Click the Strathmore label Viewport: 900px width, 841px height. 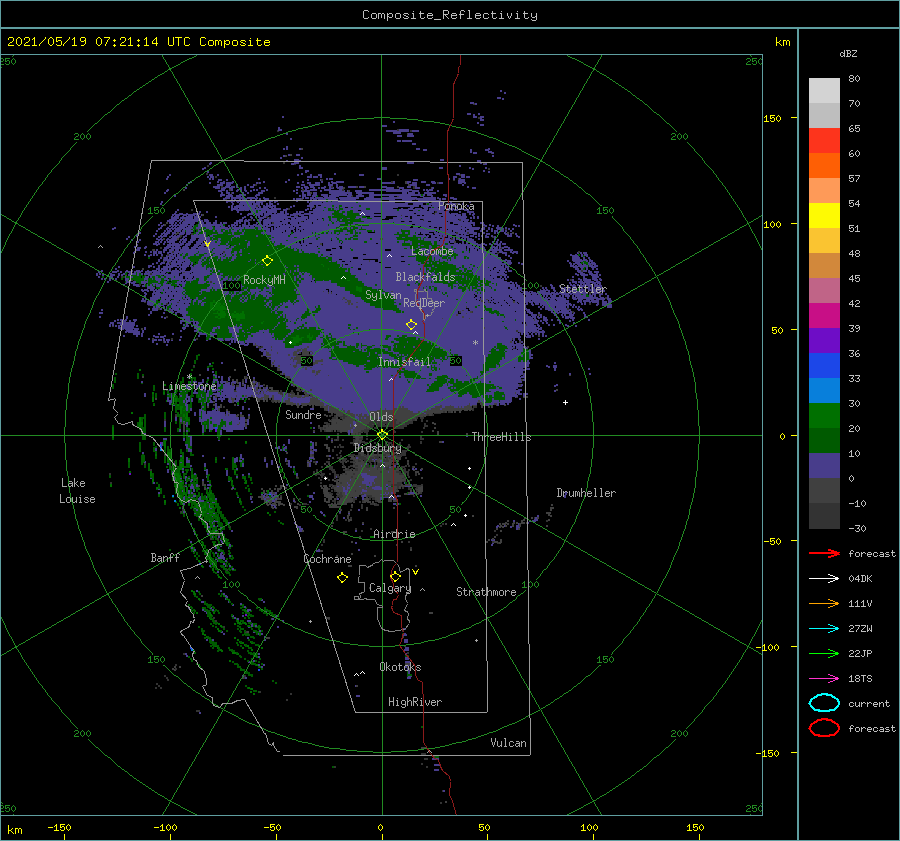click(486, 592)
